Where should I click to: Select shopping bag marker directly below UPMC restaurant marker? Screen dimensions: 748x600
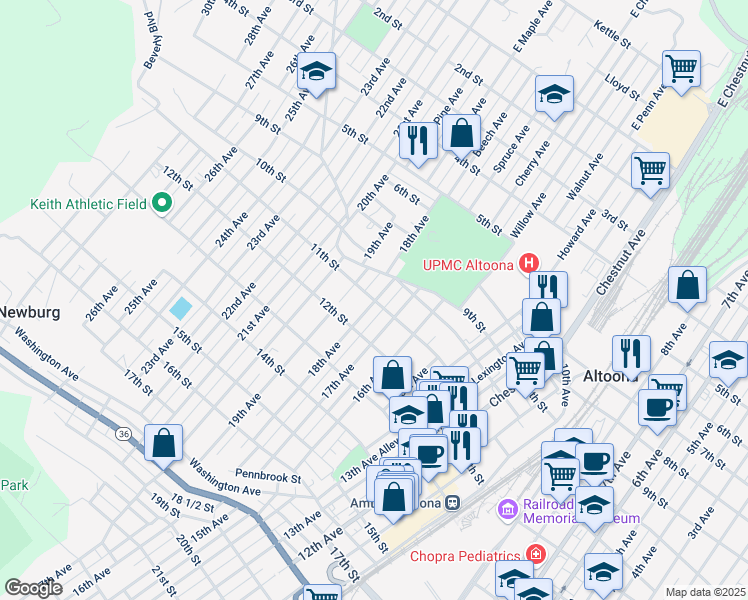[x=541, y=319]
